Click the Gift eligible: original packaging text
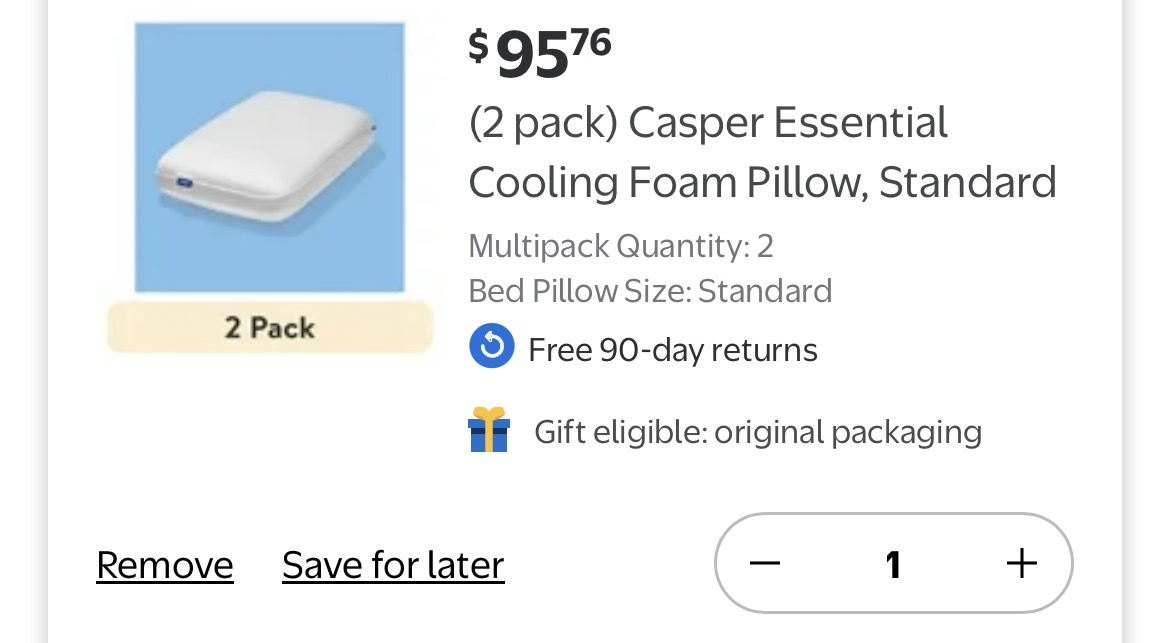Screen dimensions: 1170x643 758,432
